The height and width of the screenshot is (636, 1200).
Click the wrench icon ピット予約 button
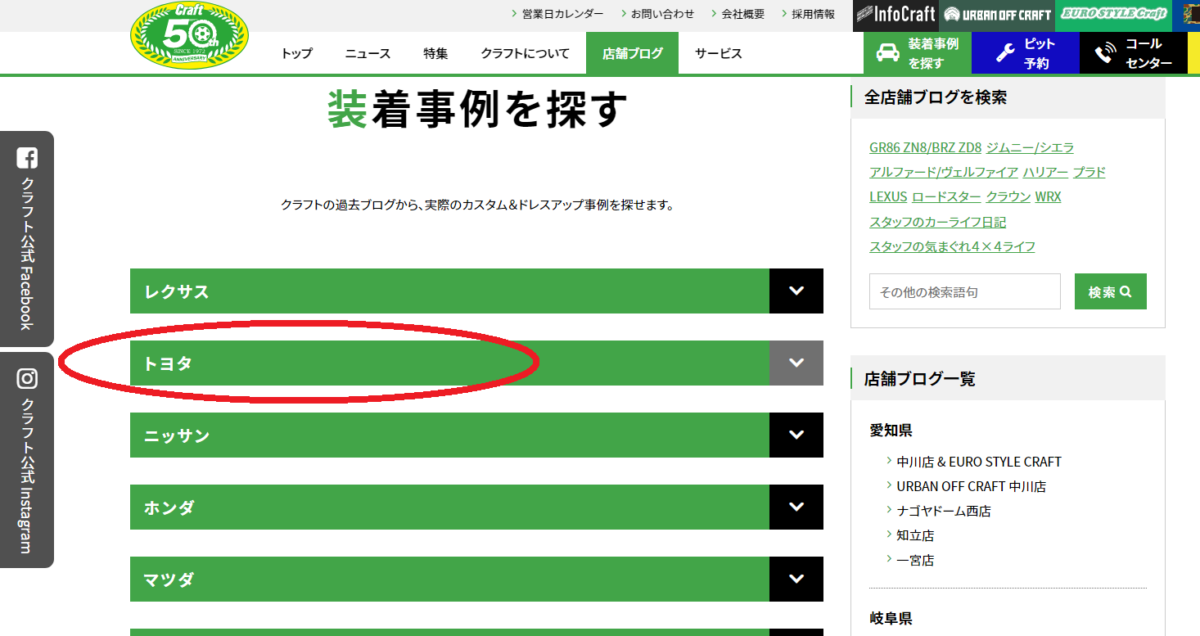click(x=1025, y=53)
